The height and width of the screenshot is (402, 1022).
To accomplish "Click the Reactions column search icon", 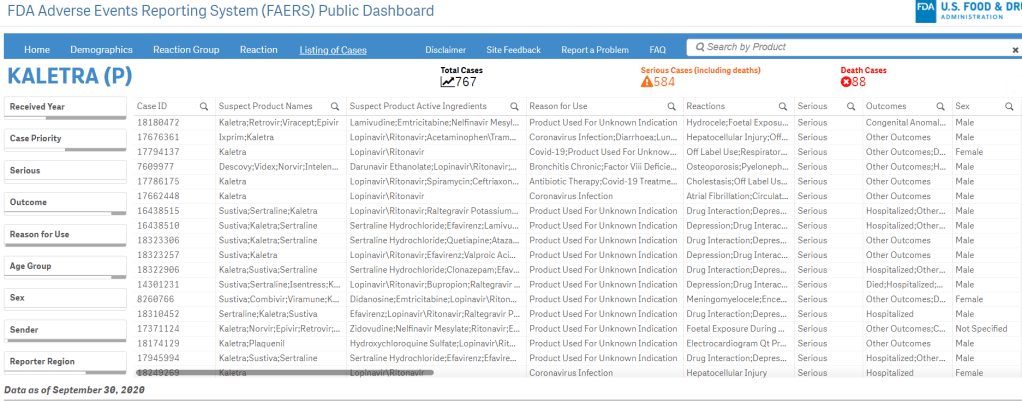I will [783, 106].
